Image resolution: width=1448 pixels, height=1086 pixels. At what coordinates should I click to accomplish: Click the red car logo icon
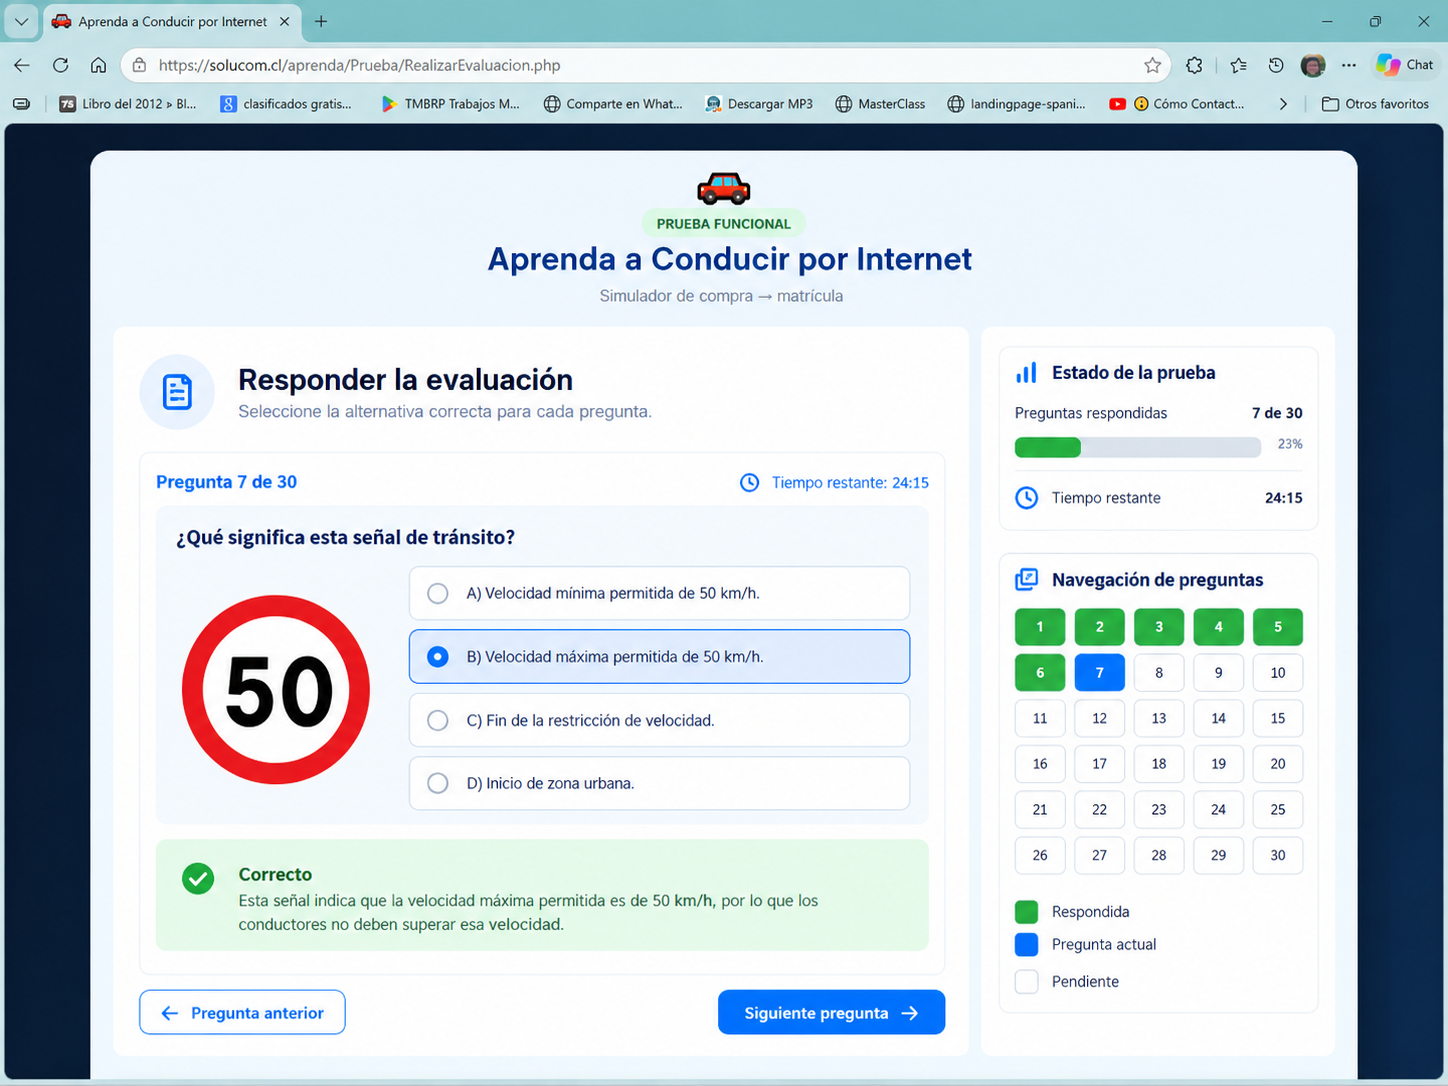point(723,188)
